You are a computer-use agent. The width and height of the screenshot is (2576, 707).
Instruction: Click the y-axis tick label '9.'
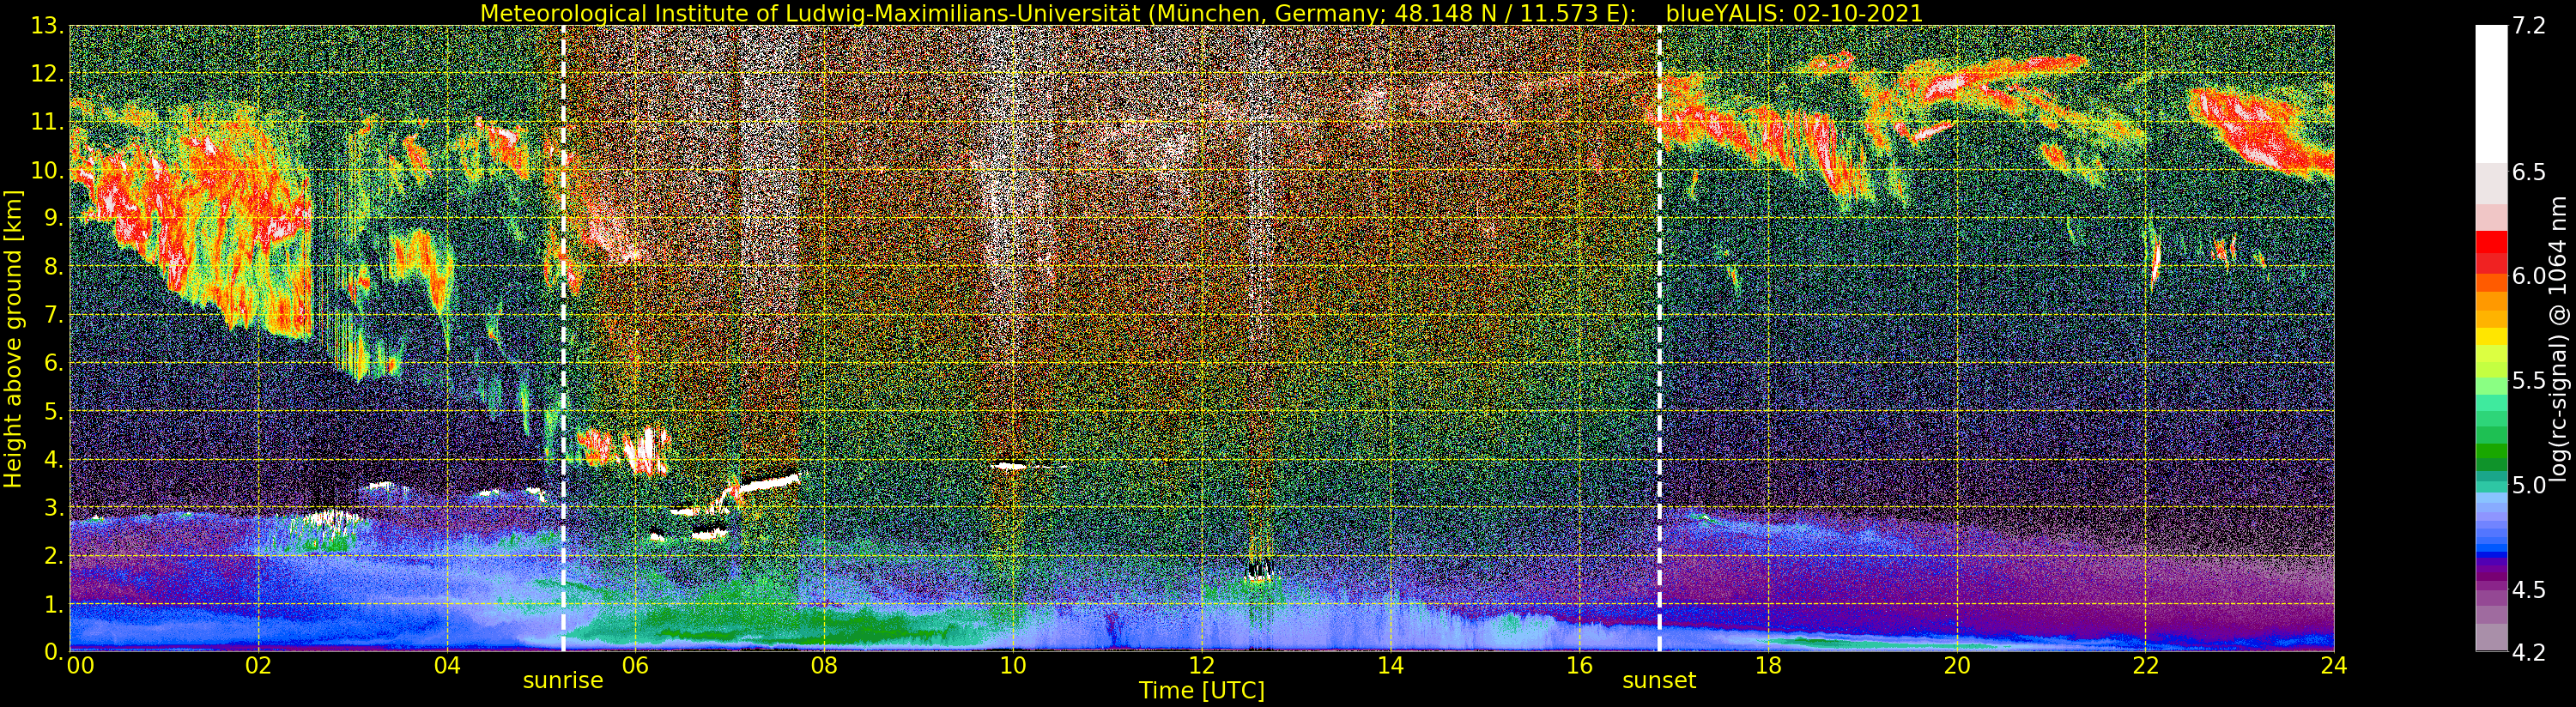coord(53,218)
